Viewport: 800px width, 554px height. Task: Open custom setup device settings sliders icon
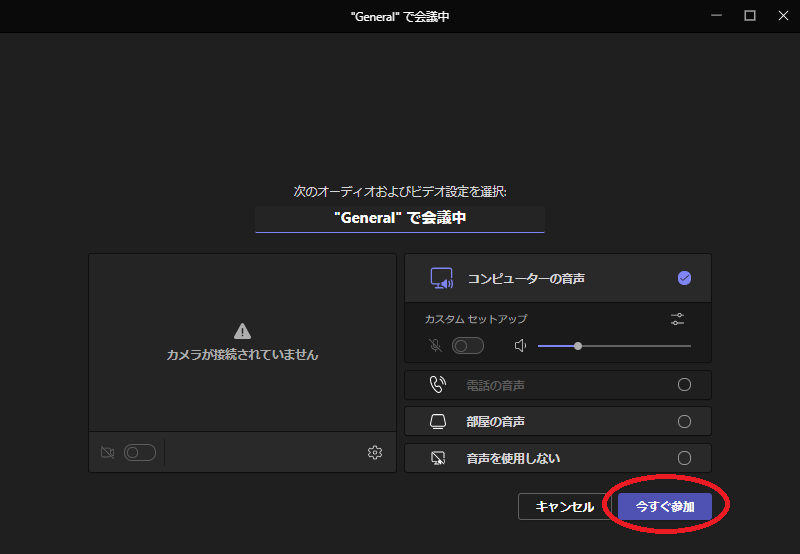pos(677,319)
